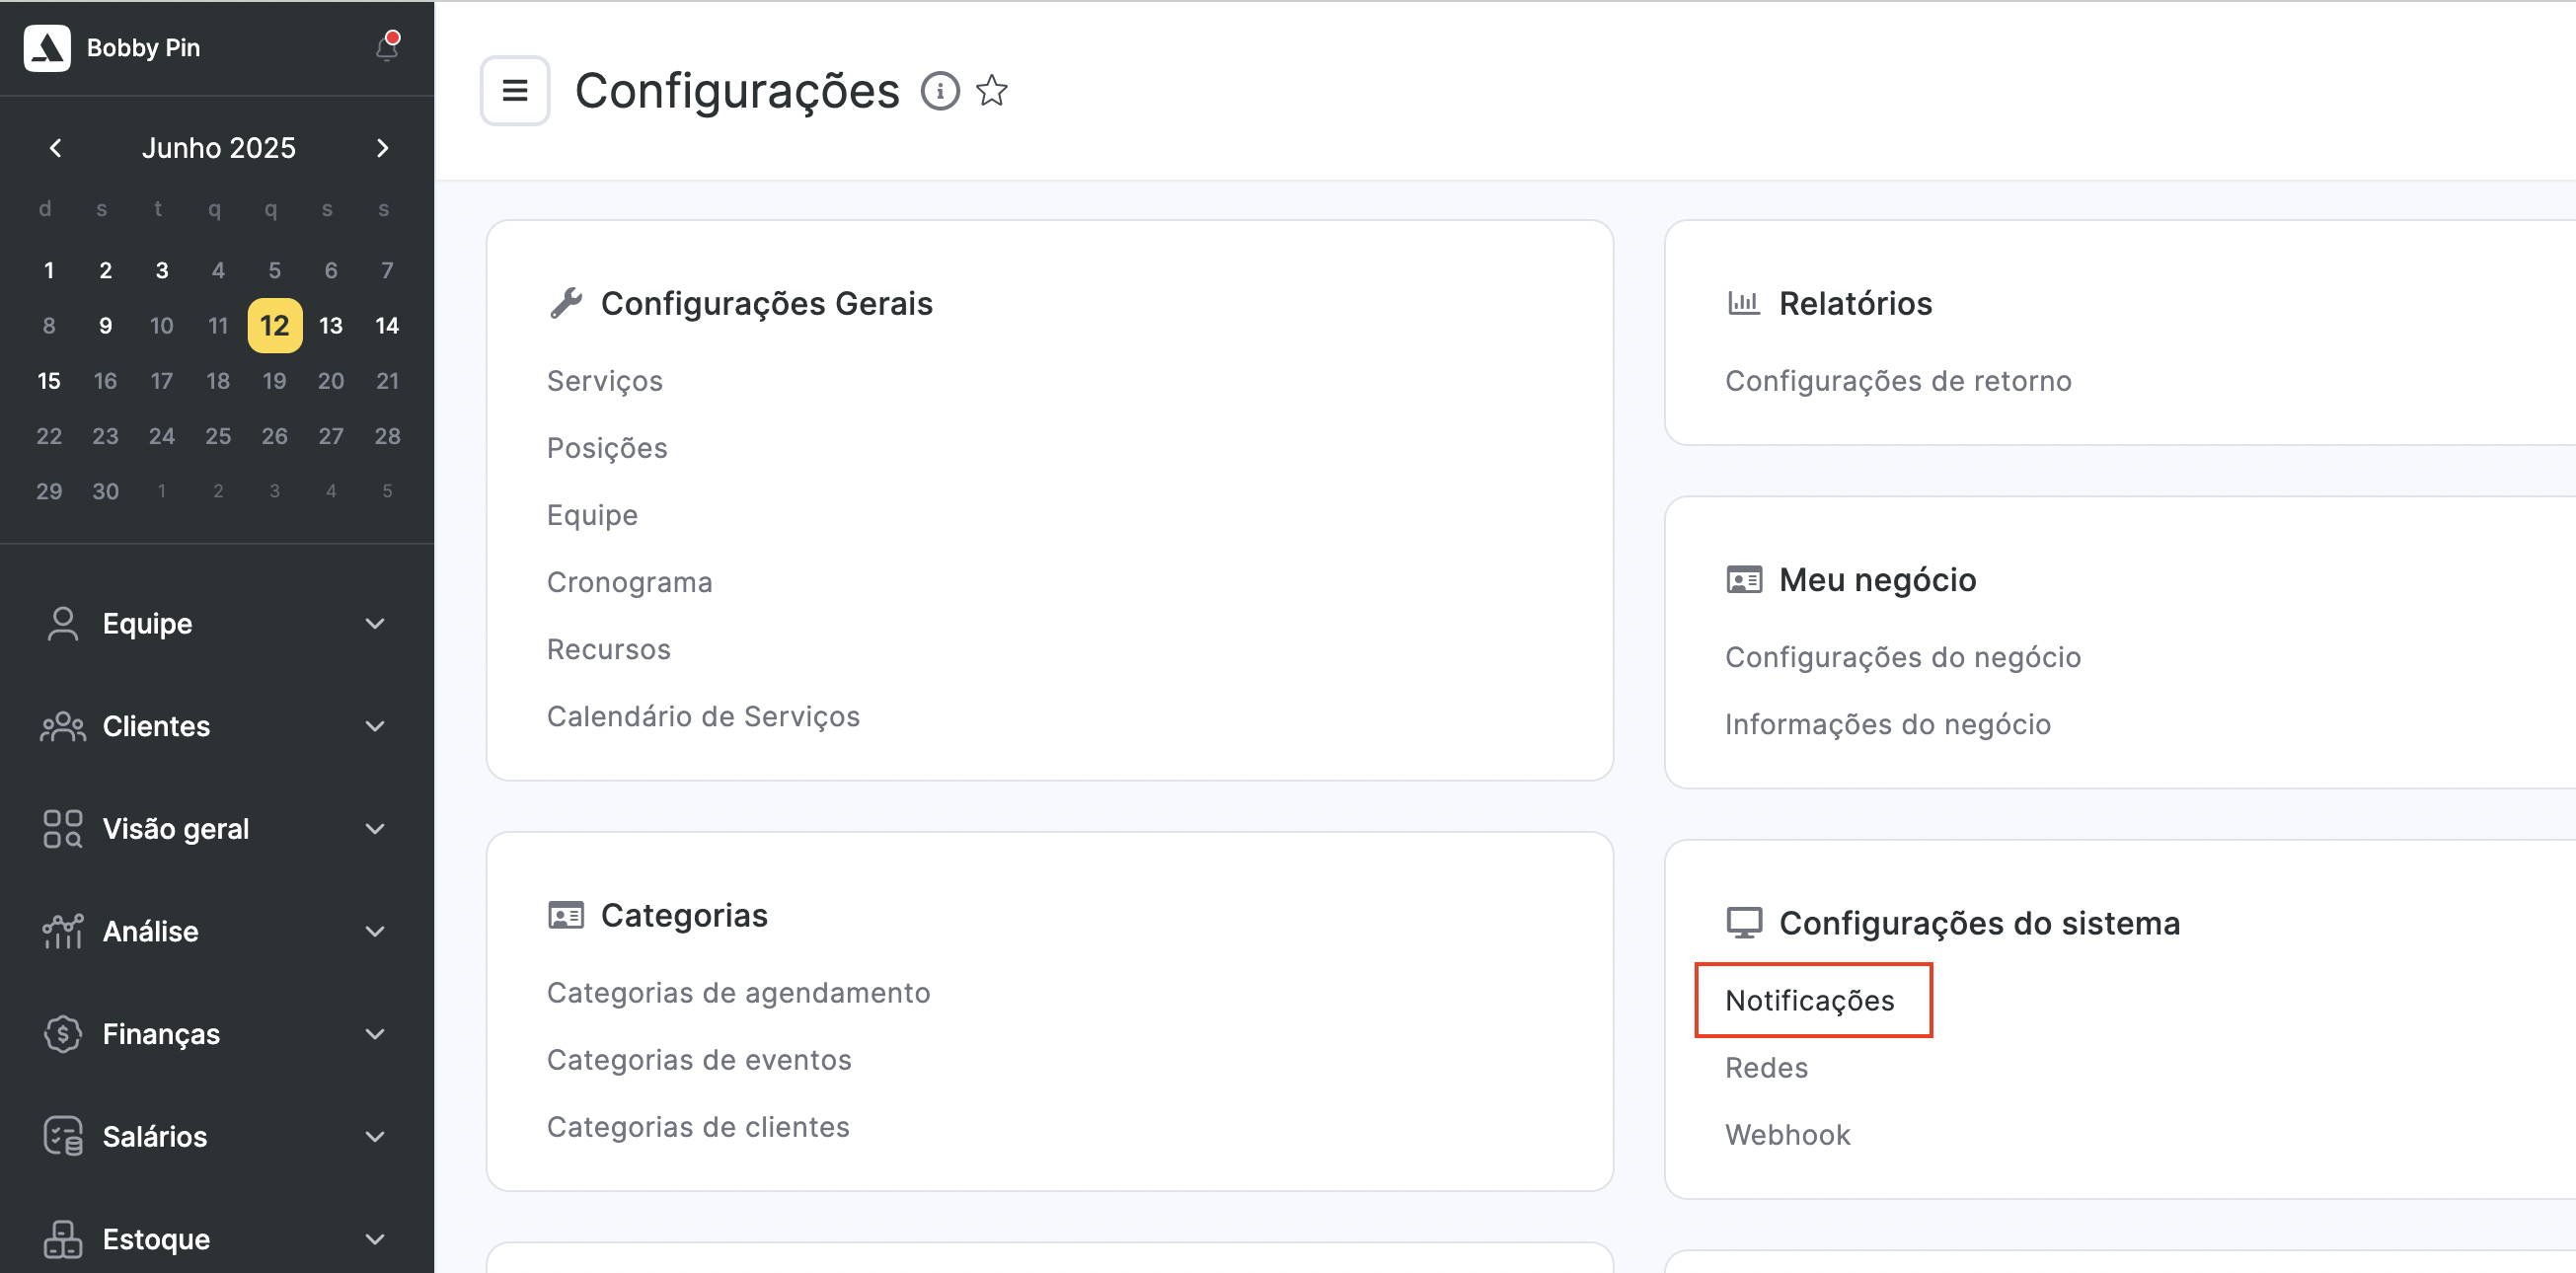Click the Junho 2025 month title
The height and width of the screenshot is (1273, 2576).
(218, 148)
